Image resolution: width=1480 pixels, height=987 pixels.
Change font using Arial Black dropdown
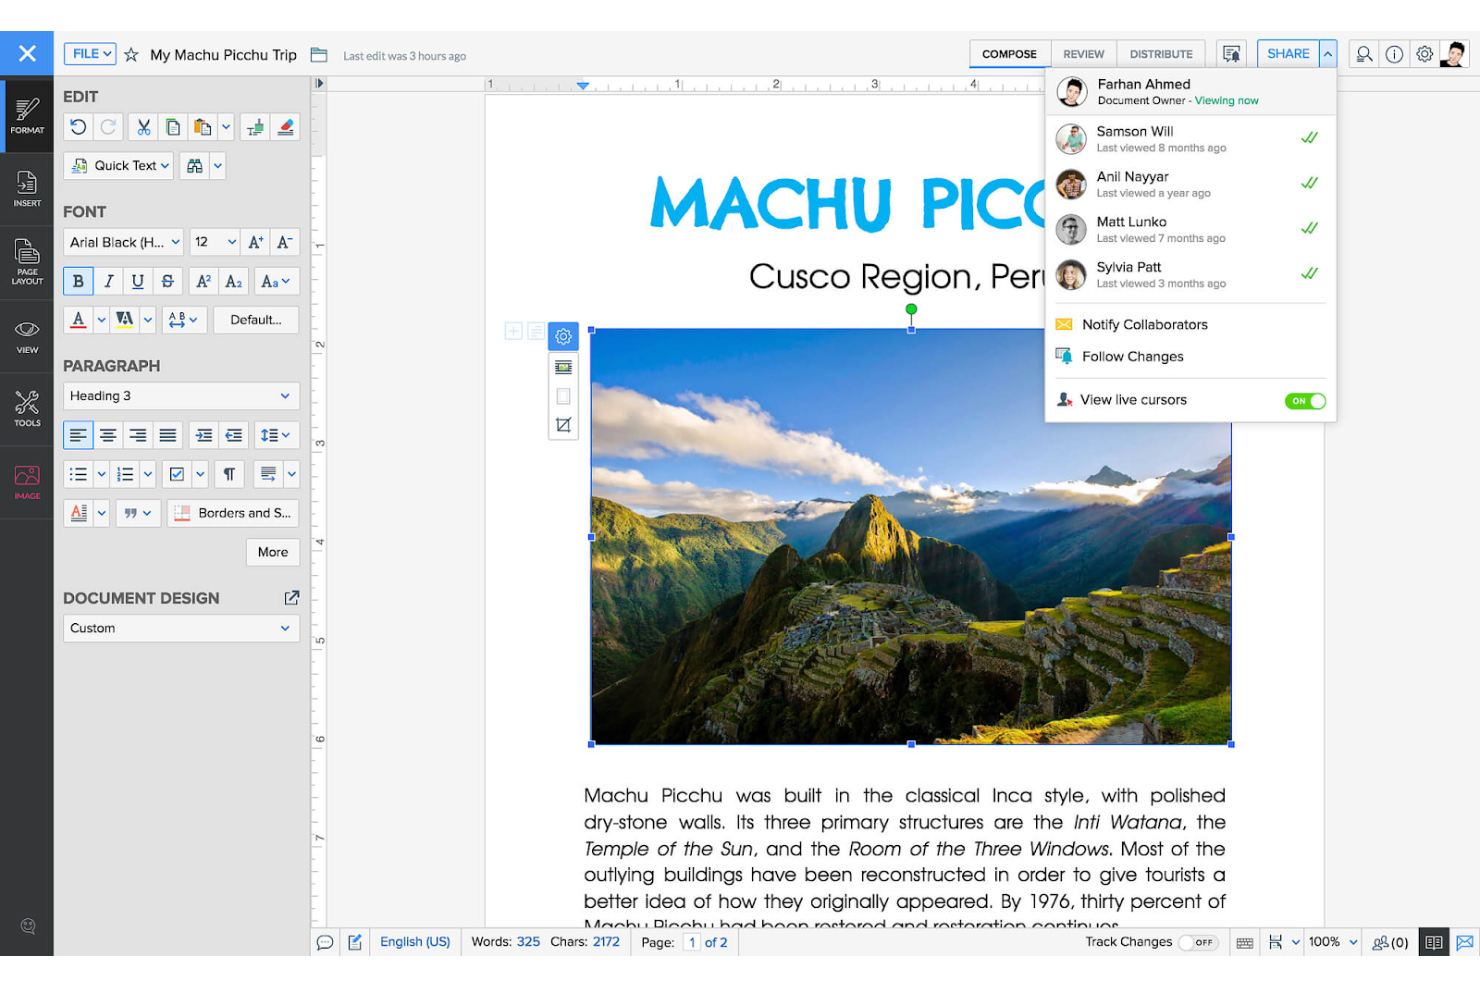pos(122,242)
